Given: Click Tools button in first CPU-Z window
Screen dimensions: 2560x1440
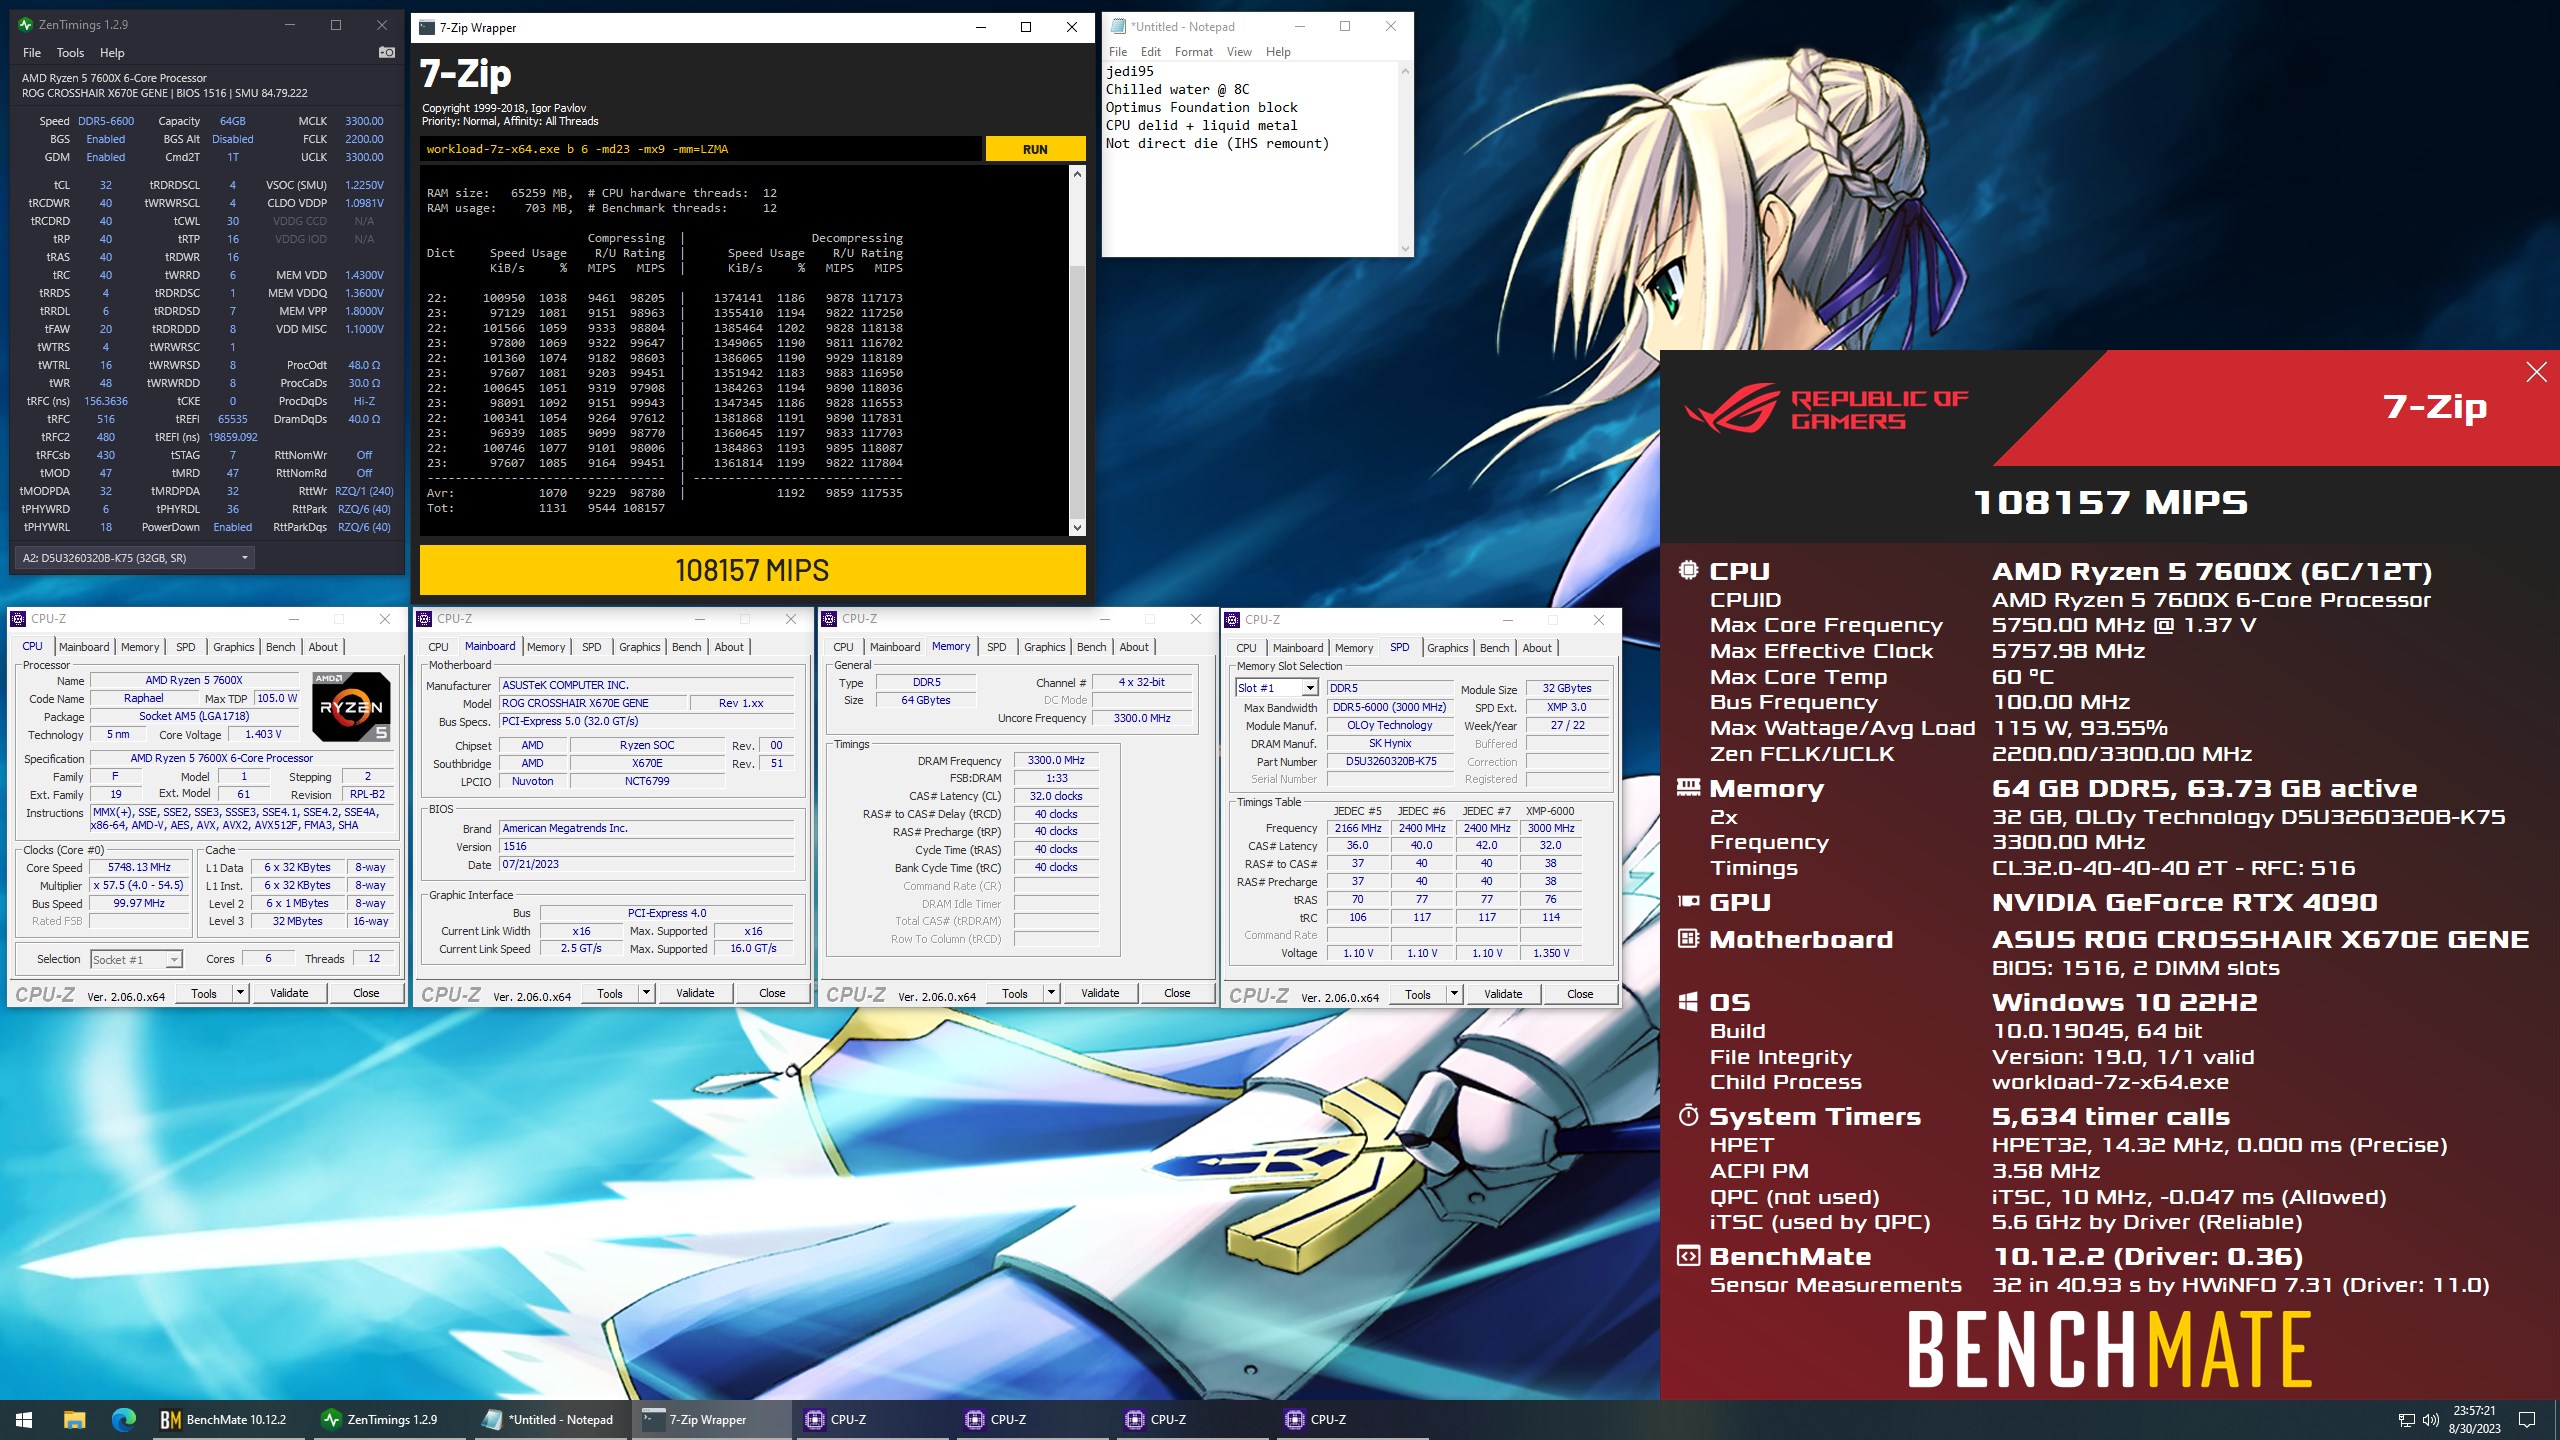Looking at the screenshot, I should (204, 993).
